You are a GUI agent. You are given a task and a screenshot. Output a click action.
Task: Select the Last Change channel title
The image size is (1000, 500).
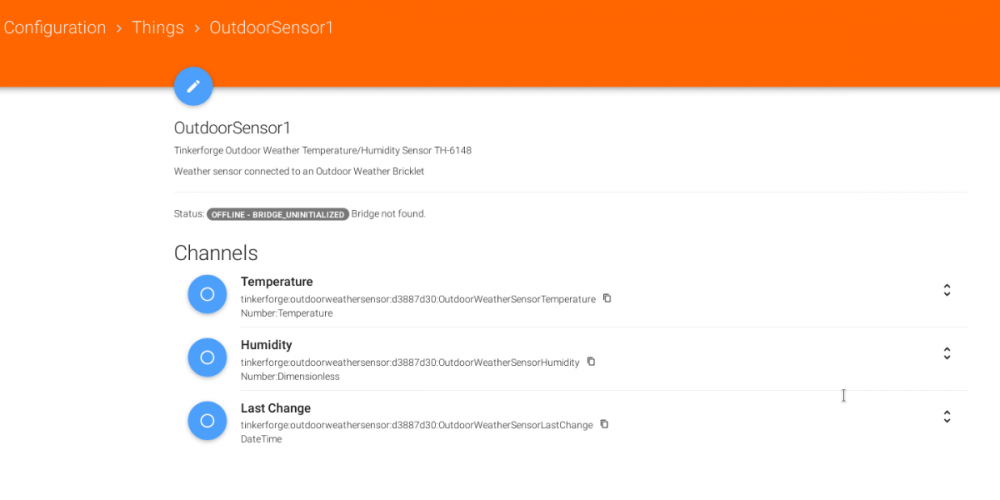coord(276,408)
